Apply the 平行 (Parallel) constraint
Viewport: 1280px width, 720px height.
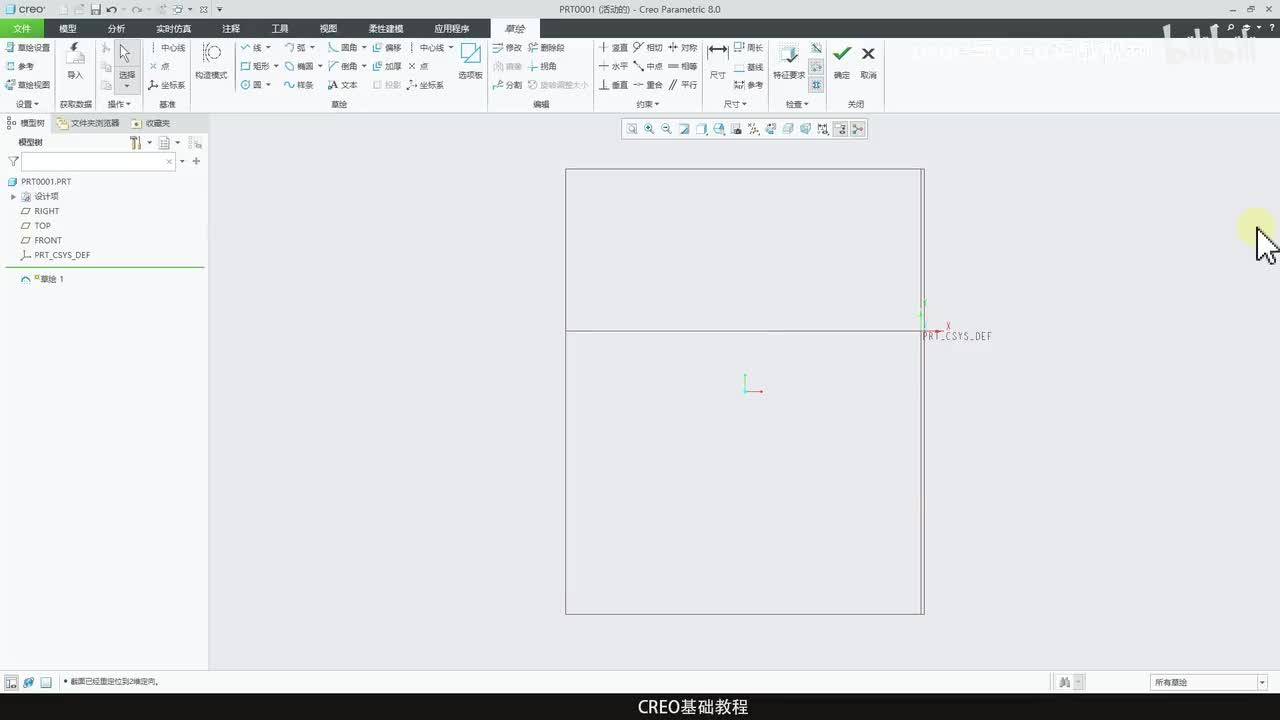coord(683,85)
